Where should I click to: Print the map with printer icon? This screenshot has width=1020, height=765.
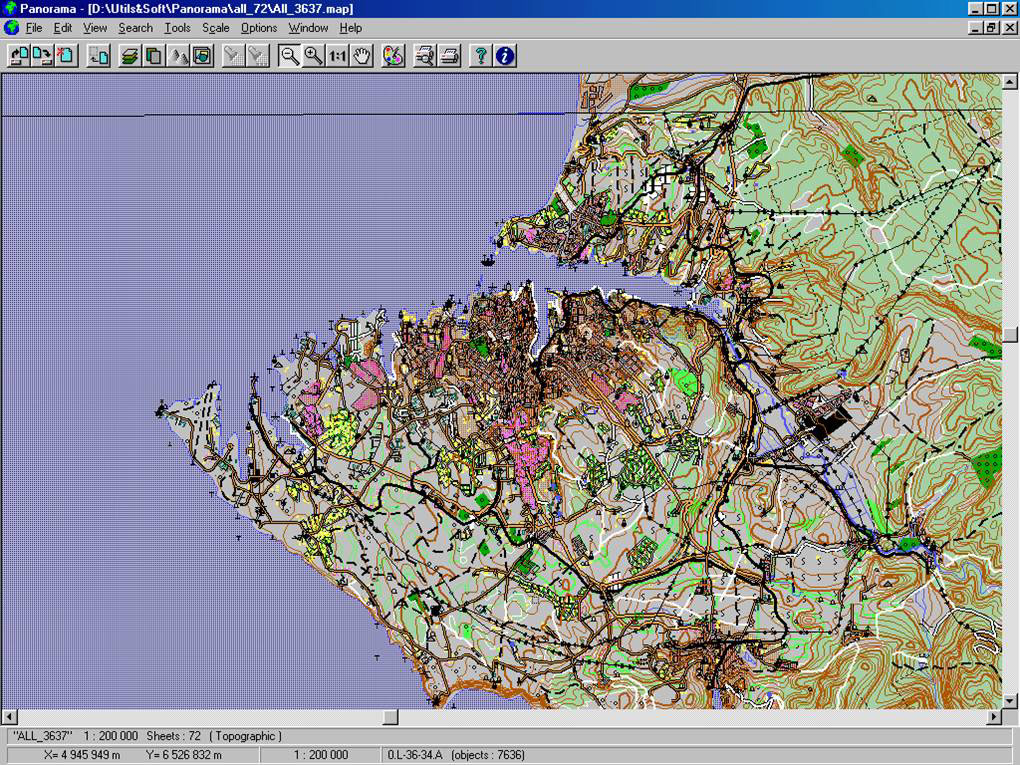tap(449, 56)
